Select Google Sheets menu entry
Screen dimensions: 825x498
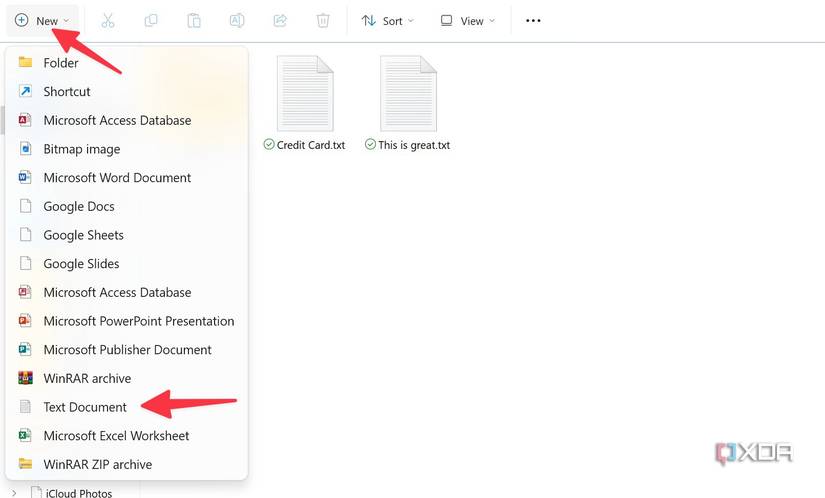[x=127, y=235]
